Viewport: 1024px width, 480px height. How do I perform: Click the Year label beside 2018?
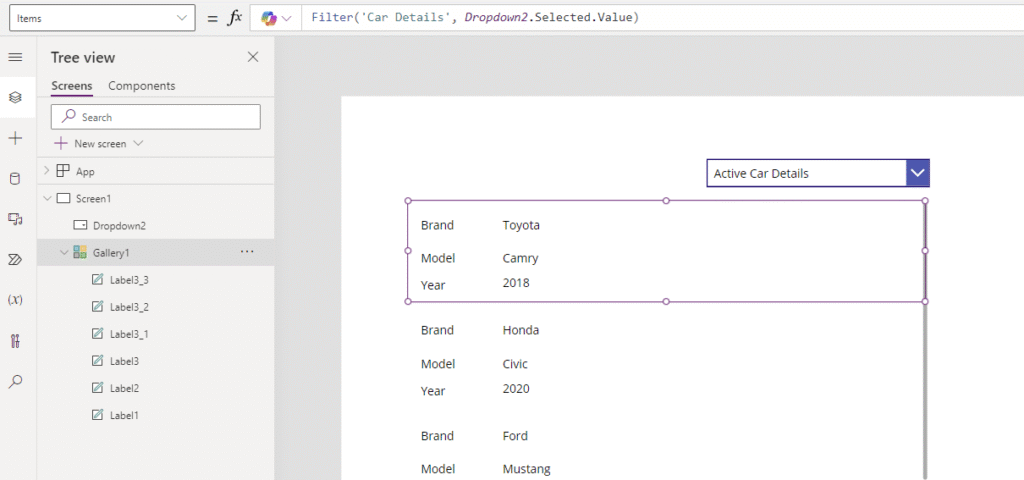click(433, 285)
